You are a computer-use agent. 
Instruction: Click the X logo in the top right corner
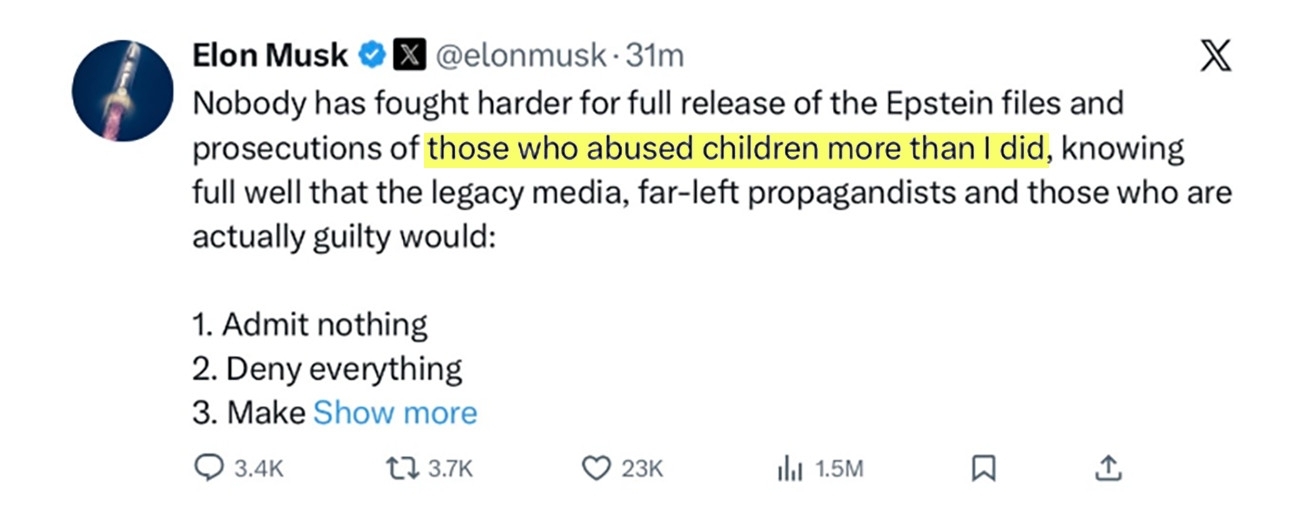1214,59
